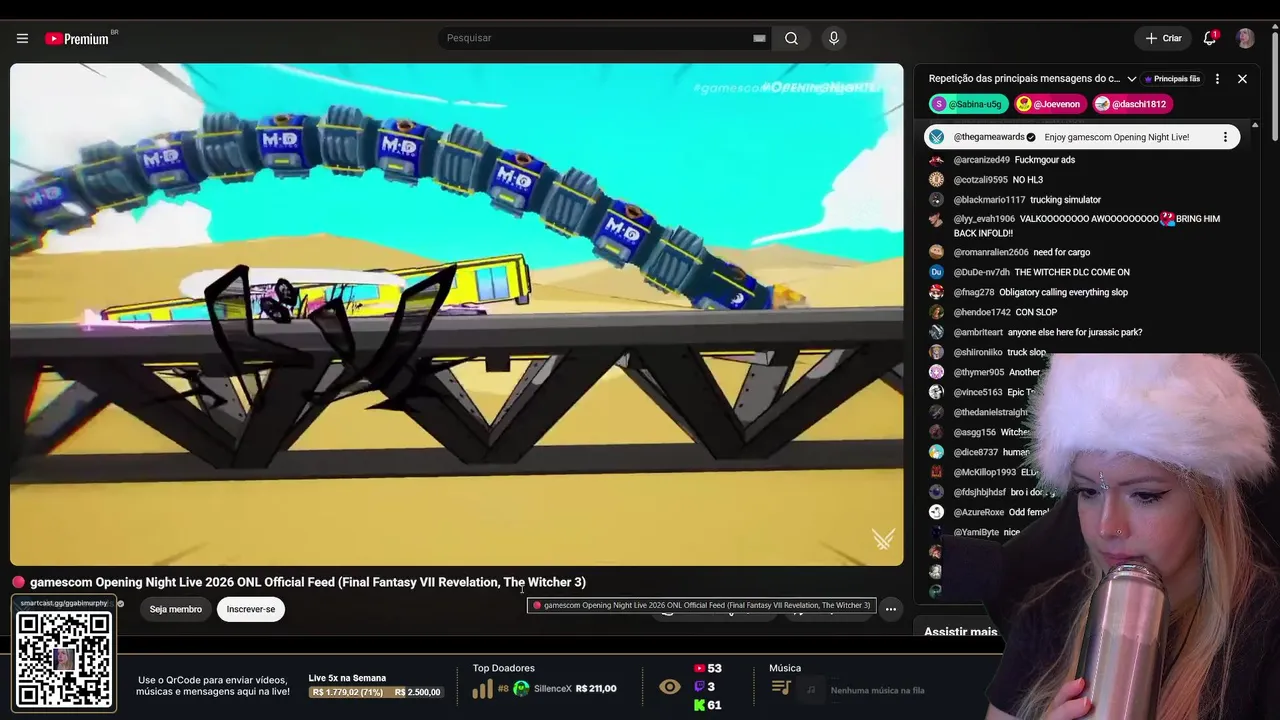Viewport: 1280px width, 720px height.
Task: Click username @cotzali9595 in chat
Action: [980, 180]
